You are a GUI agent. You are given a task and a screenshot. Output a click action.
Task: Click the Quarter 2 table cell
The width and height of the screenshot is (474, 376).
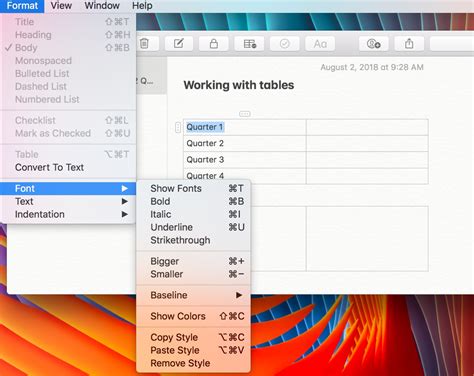point(245,143)
